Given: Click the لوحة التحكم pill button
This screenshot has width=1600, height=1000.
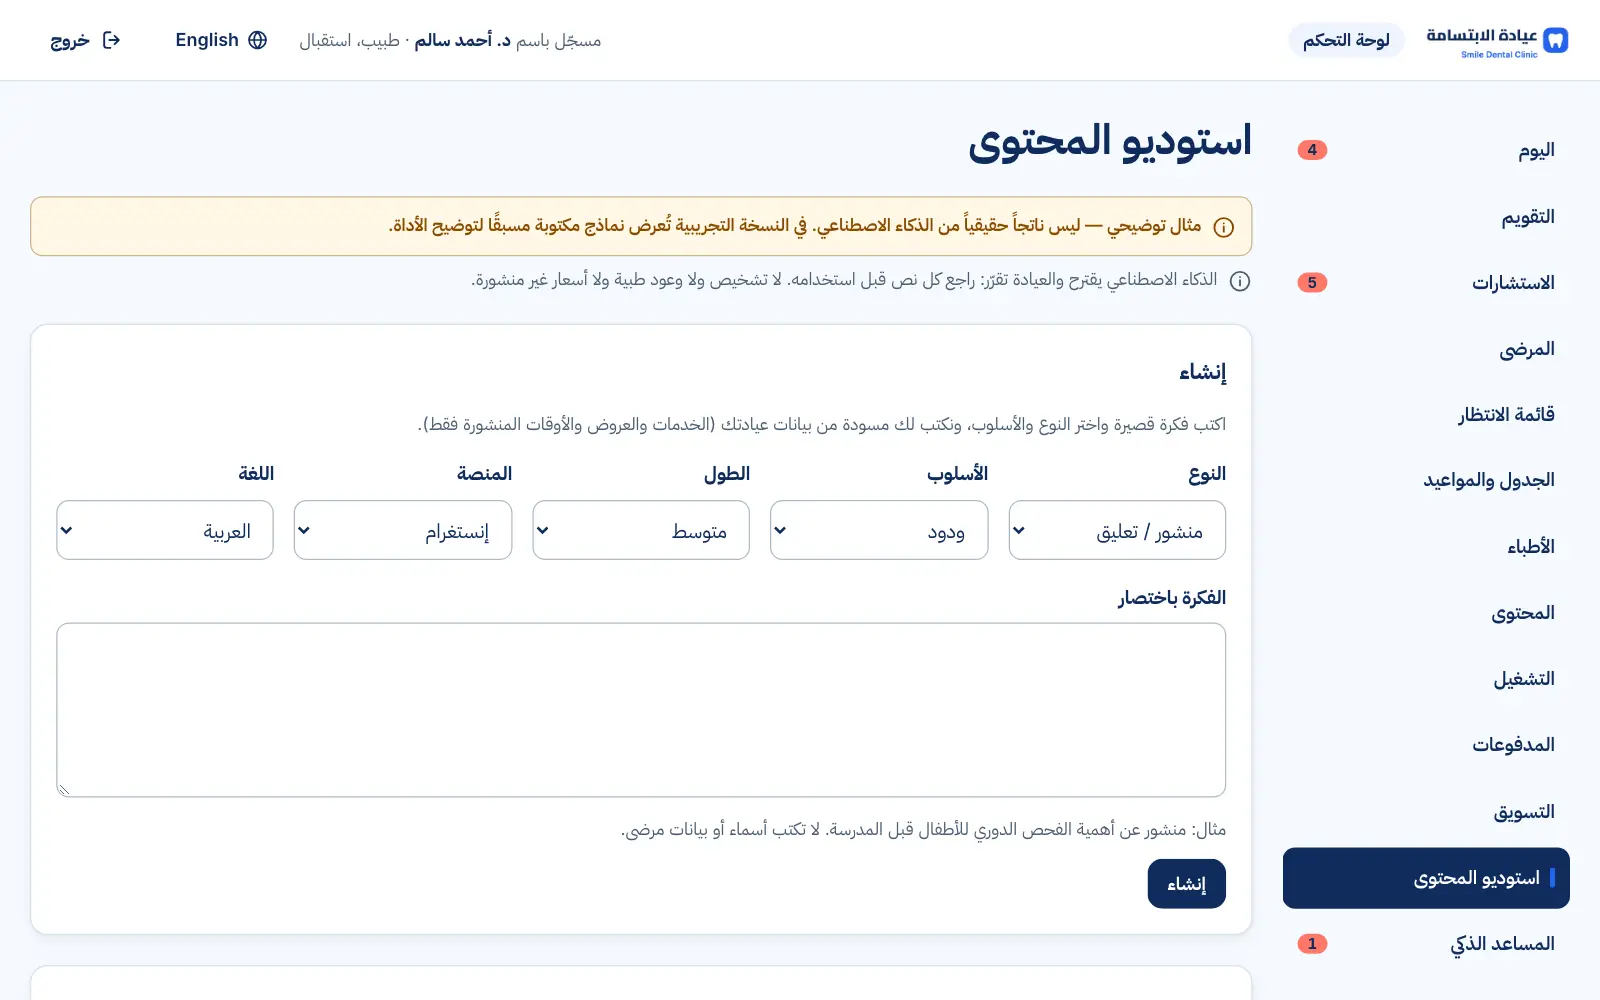Looking at the screenshot, I should pos(1346,40).
